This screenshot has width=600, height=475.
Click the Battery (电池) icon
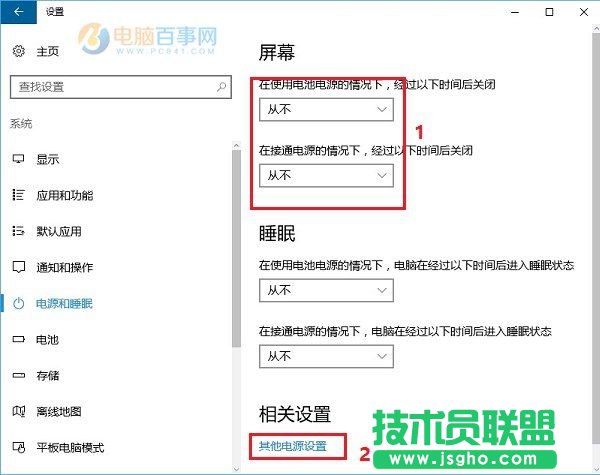click(x=18, y=340)
